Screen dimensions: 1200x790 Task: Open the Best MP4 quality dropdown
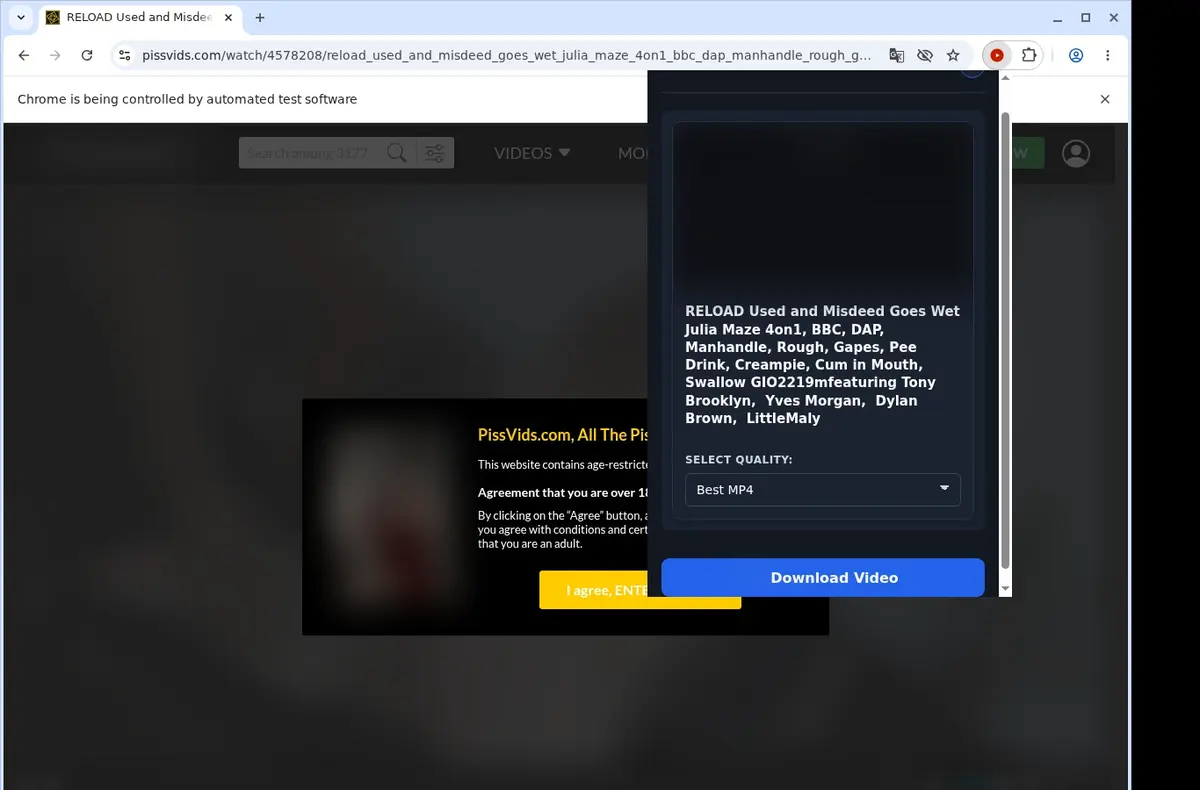click(823, 490)
